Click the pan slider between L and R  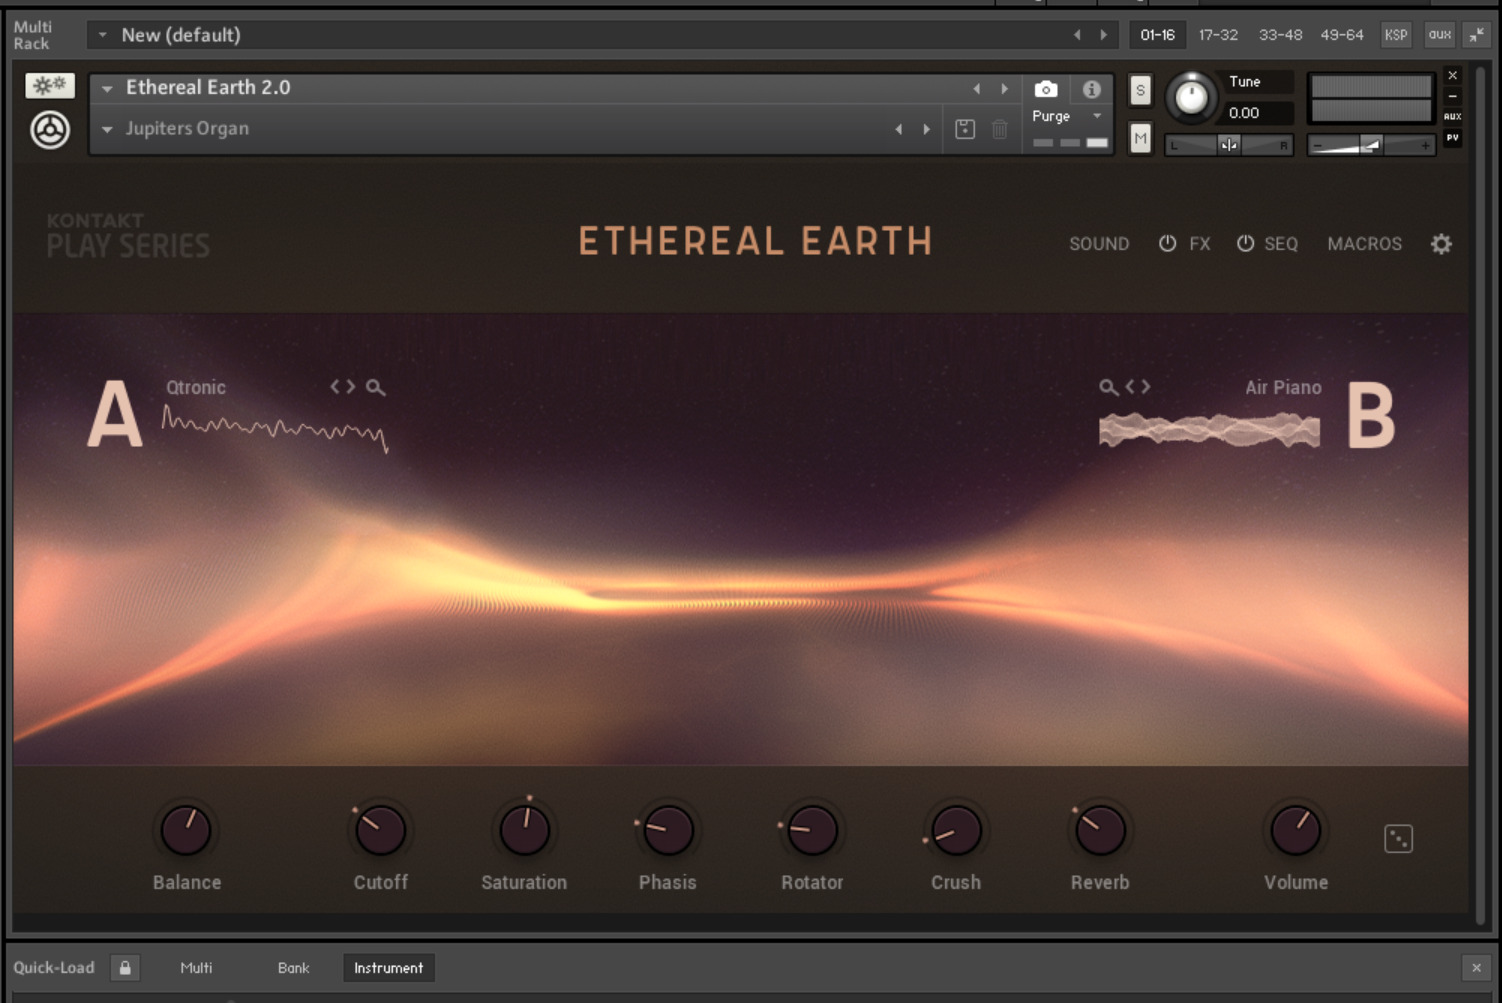pos(1229,145)
